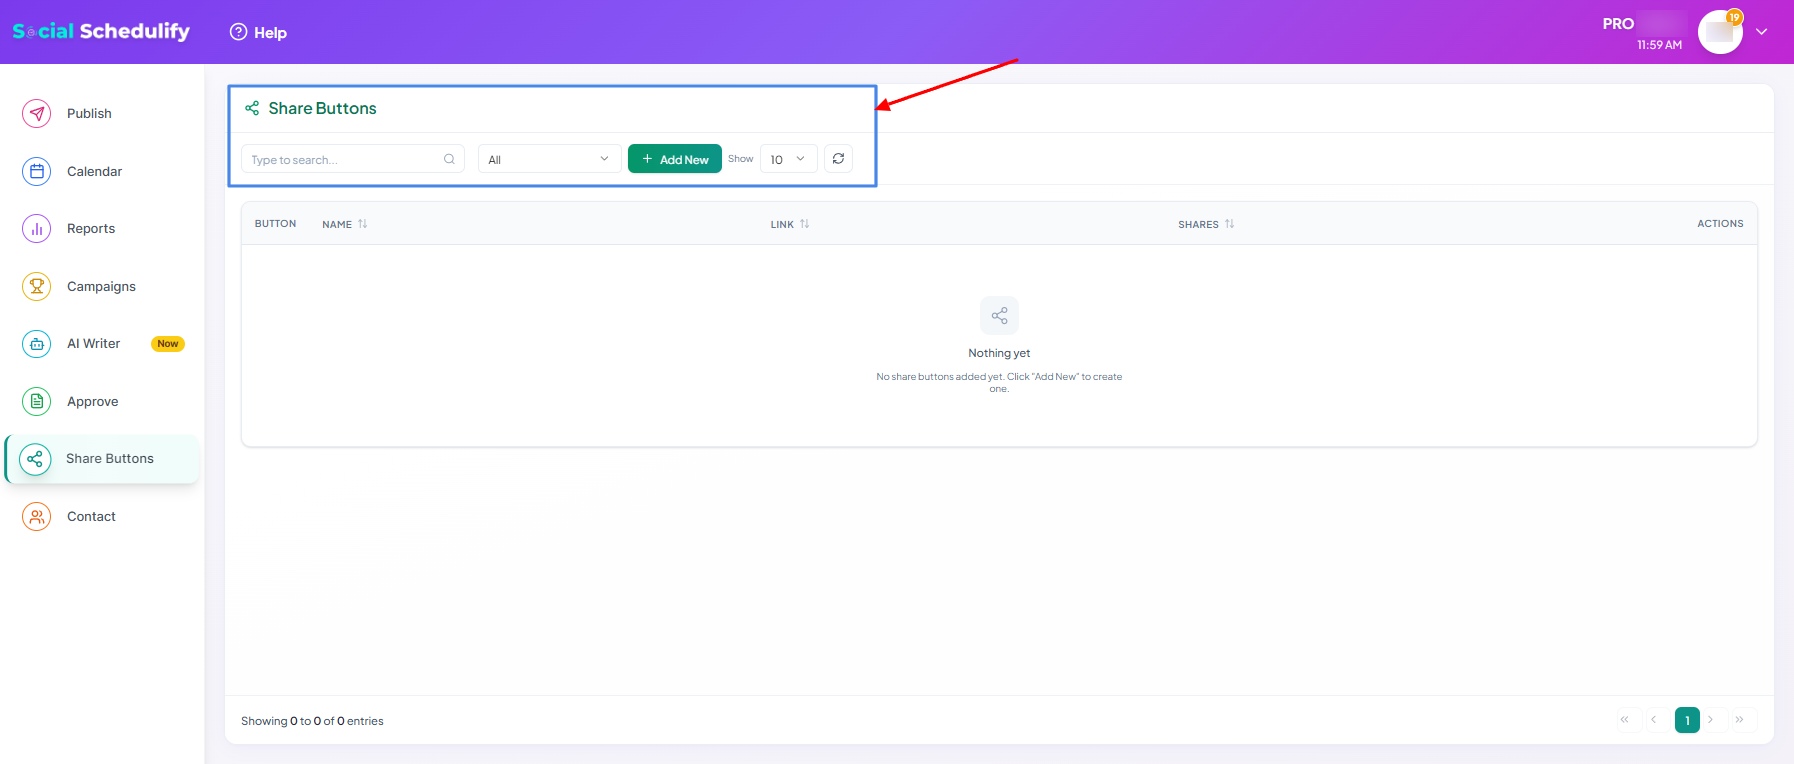The height and width of the screenshot is (764, 1794).
Task: Click the PRO plan label
Action: (x=1618, y=24)
